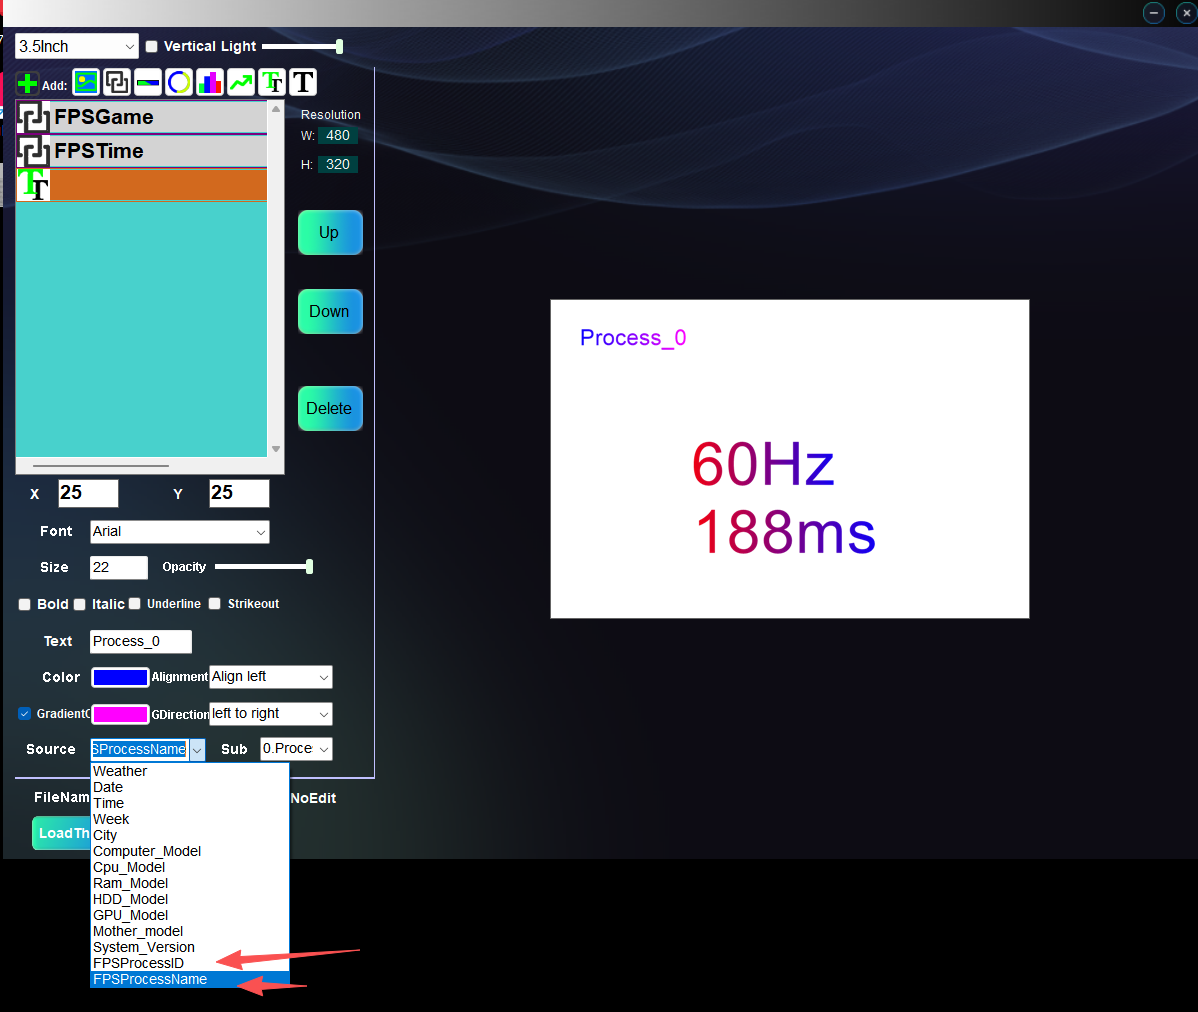Image resolution: width=1198 pixels, height=1012 pixels.
Task: Click the Text input field containing Process_0
Action: [x=140, y=642]
